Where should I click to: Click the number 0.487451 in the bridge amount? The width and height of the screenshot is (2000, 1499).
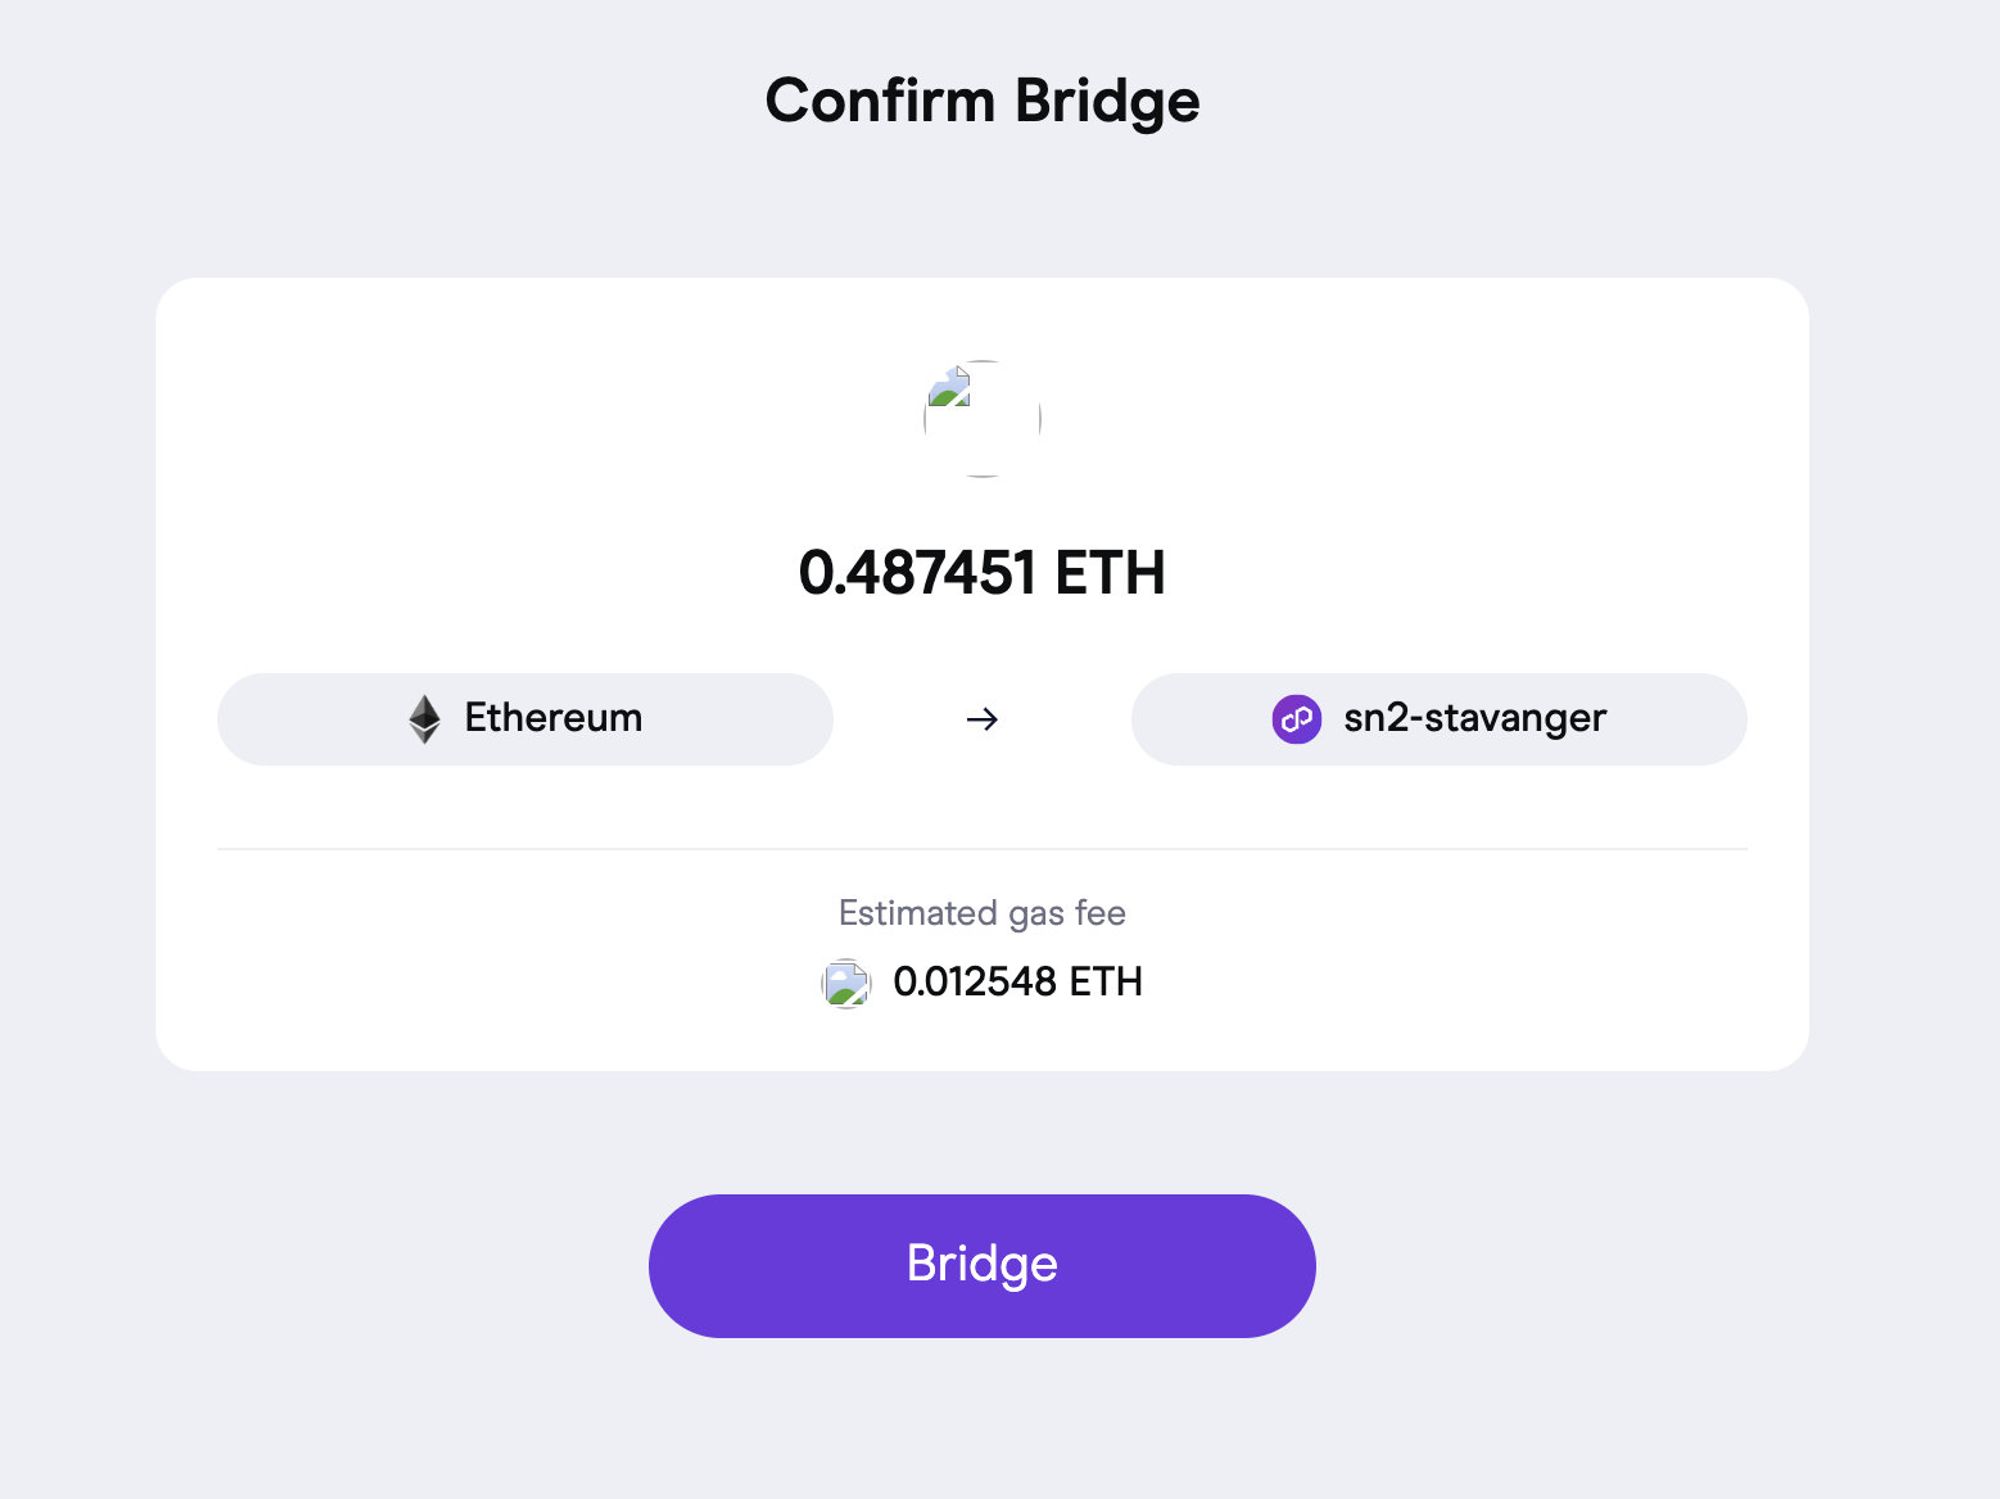point(917,573)
